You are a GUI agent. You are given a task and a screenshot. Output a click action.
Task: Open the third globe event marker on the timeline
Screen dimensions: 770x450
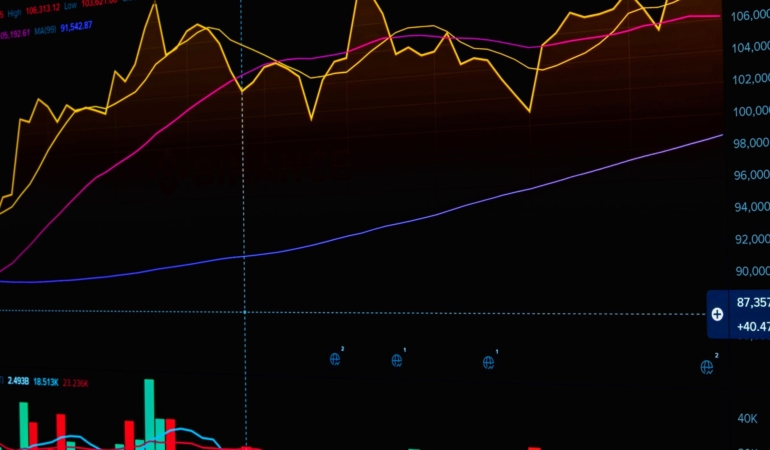488,363
